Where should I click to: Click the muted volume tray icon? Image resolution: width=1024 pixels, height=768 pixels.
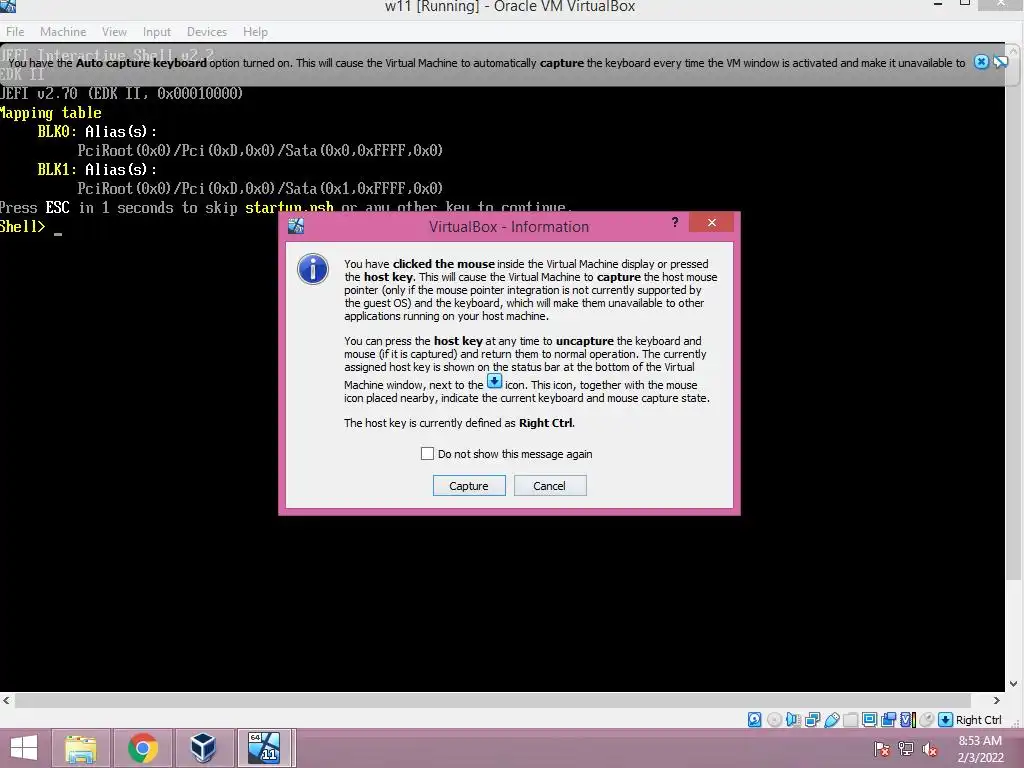(930, 749)
